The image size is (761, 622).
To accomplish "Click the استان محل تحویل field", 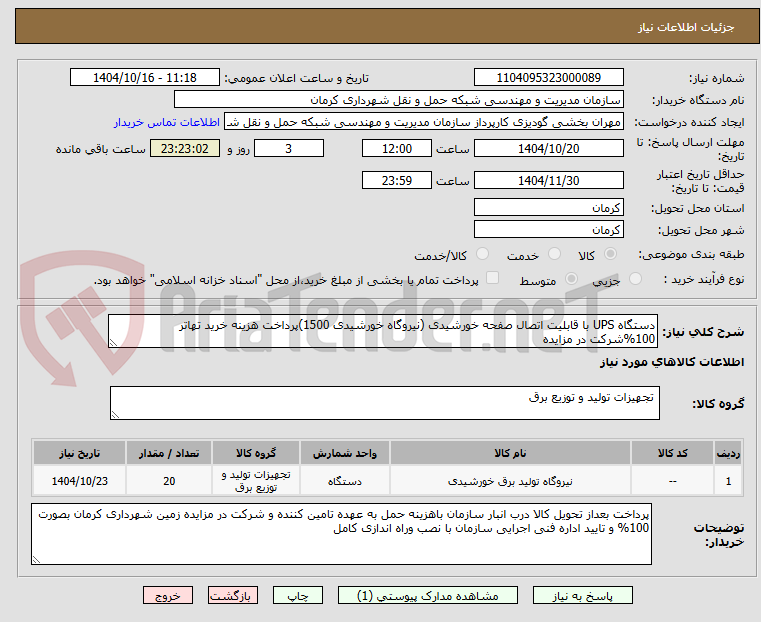I will [548, 208].
